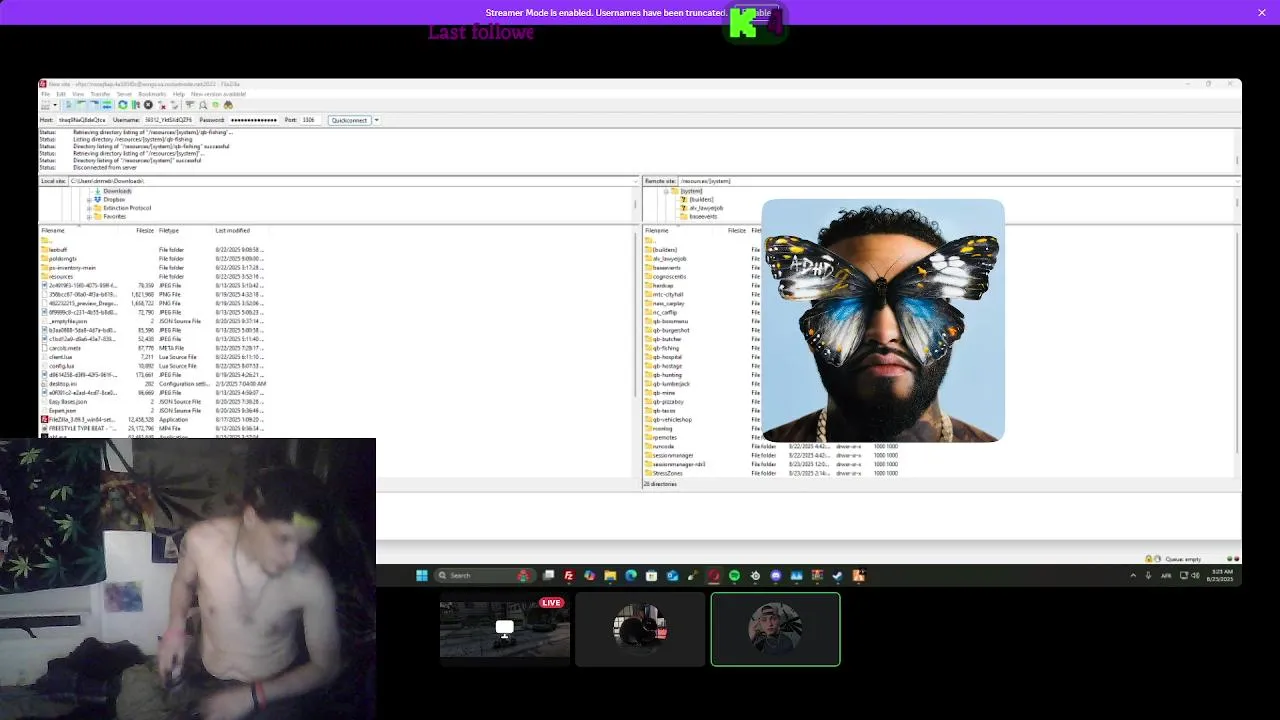Click the Disable button in the Streamer Mode banner
The width and height of the screenshot is (1280, 720).
[x=757, y=13]
